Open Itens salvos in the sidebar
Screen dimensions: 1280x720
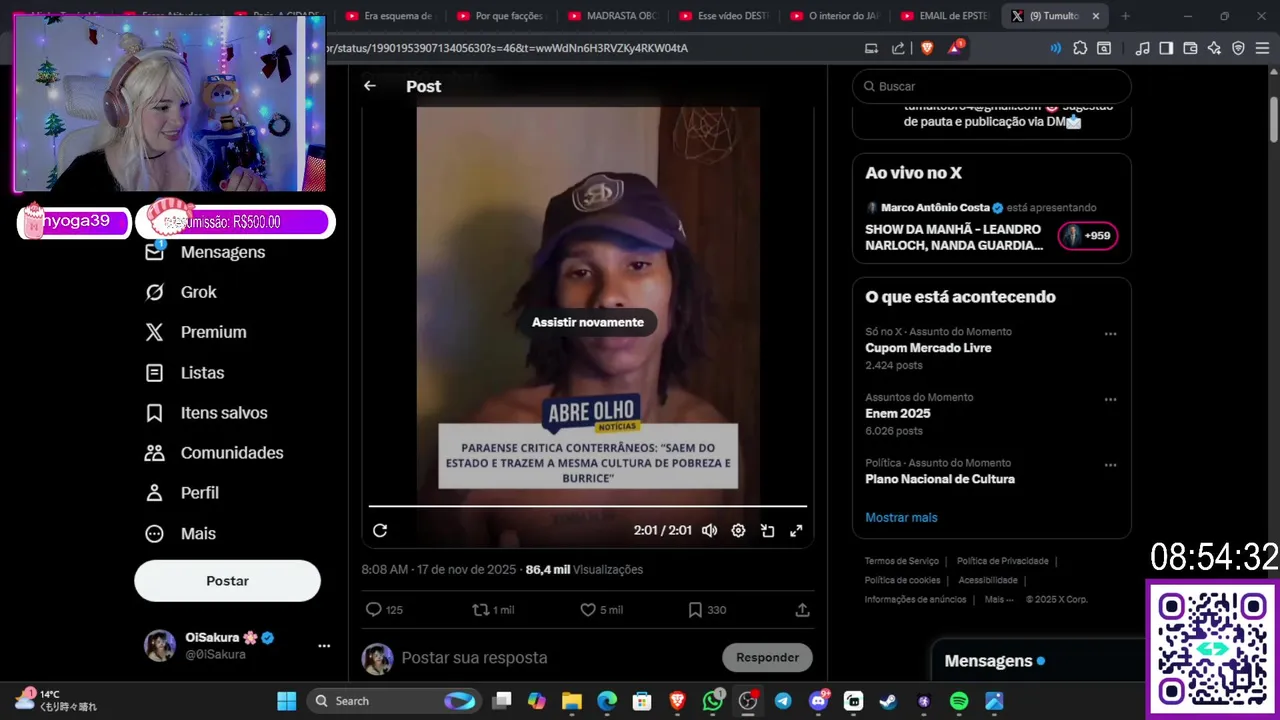[x=207, y=413]
